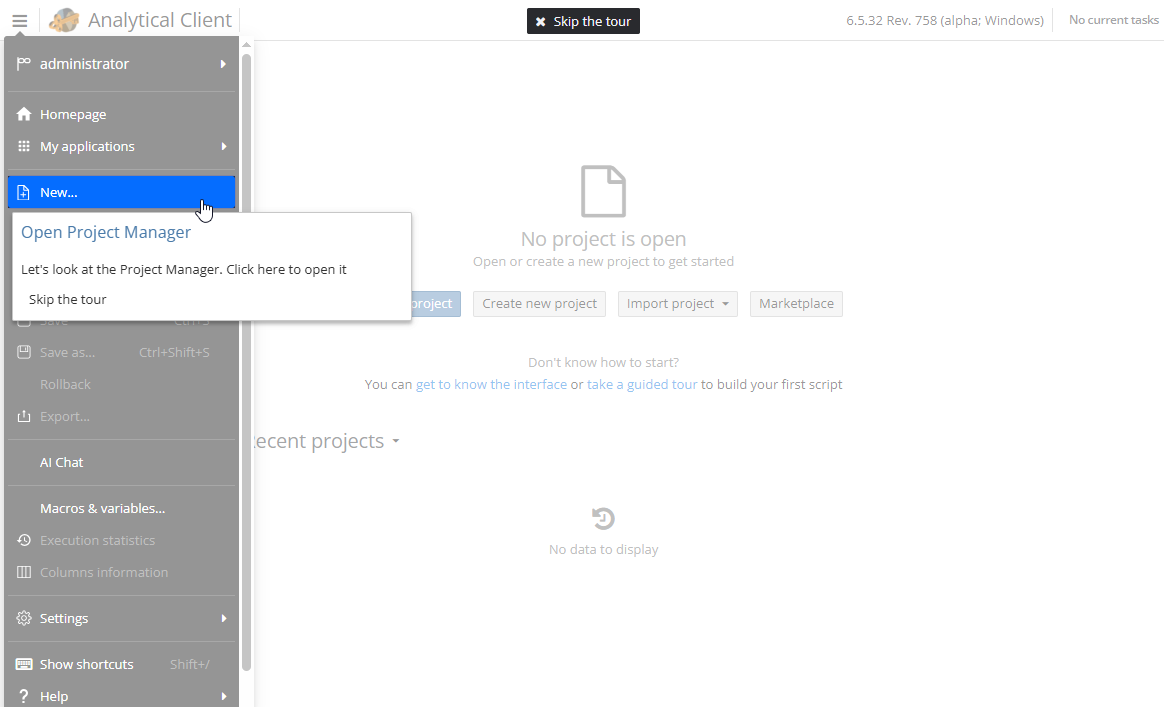1164x707 pixels.
Task: Click the Analytical Client logo icon
Action: point(64,20)
